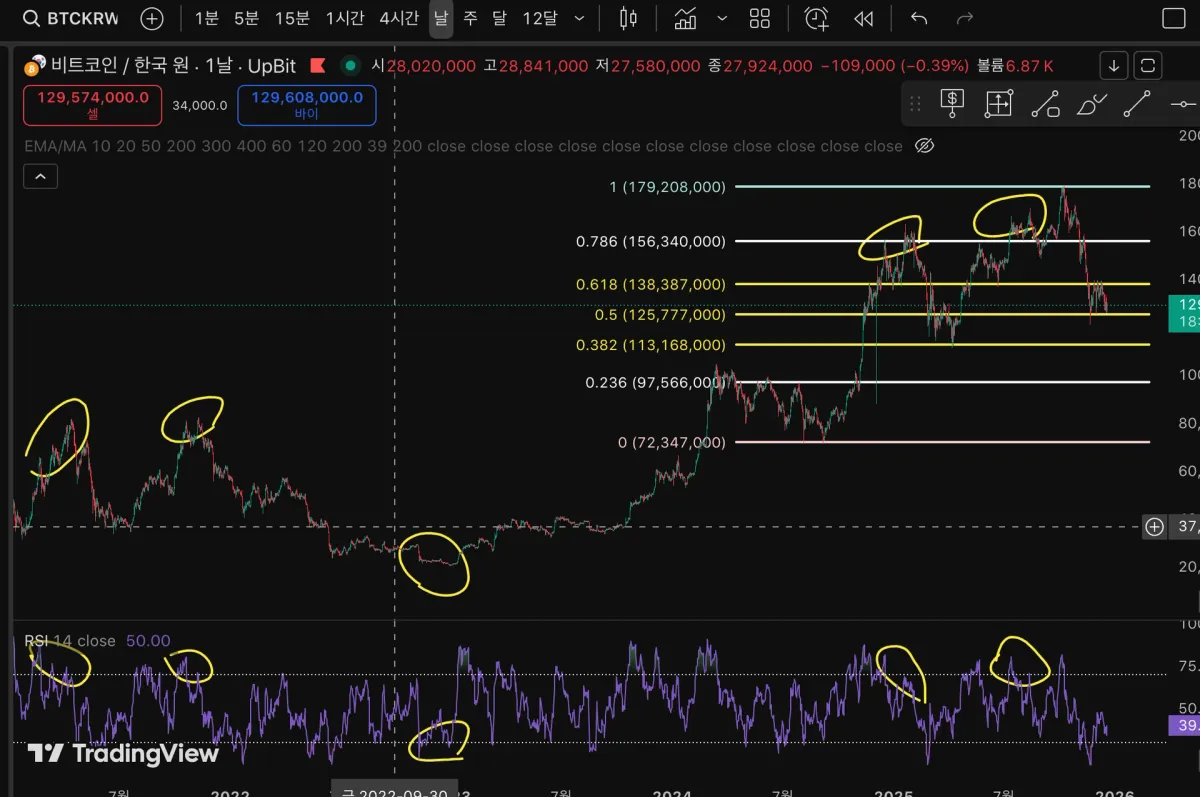
Task: Expand the indicators favorites dropdown arrow
Action: pos(723,18)
